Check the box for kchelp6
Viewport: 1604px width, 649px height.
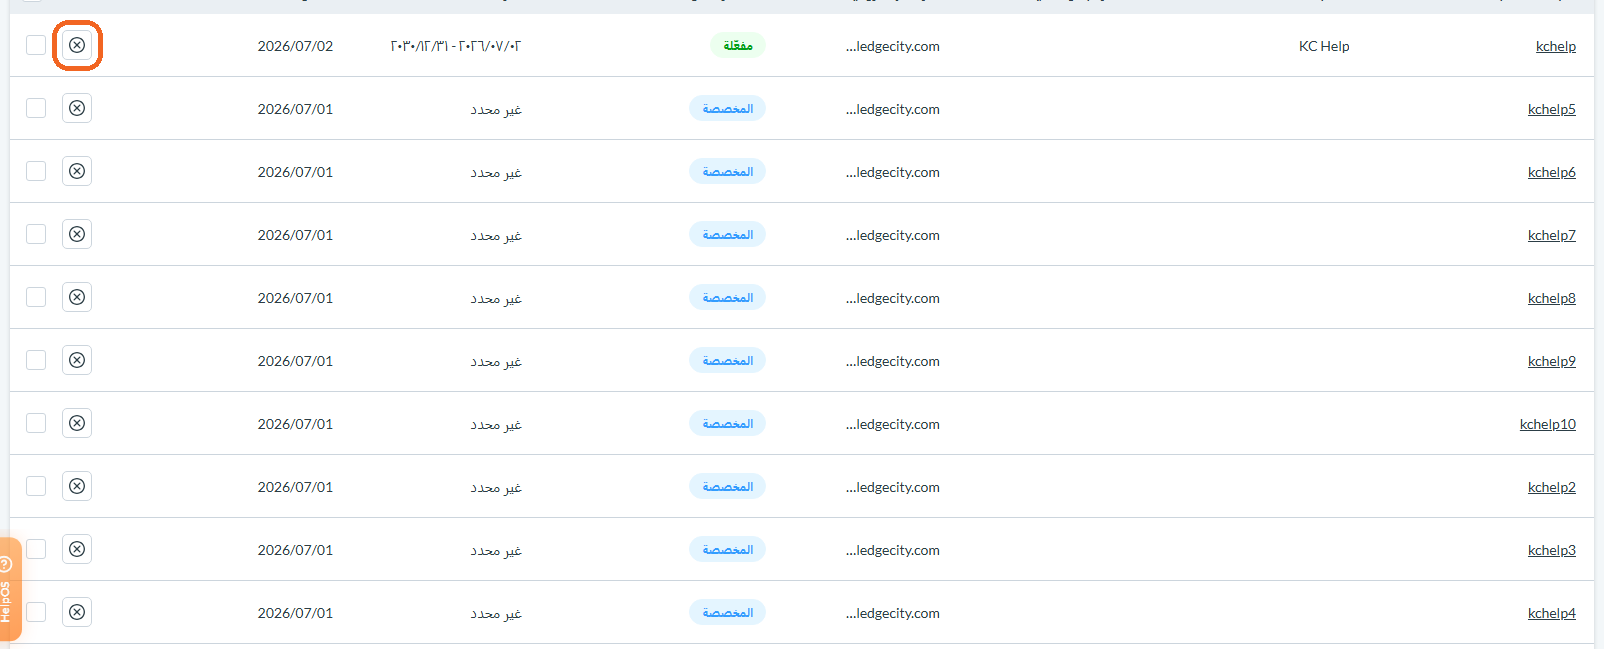click(36, 171)
